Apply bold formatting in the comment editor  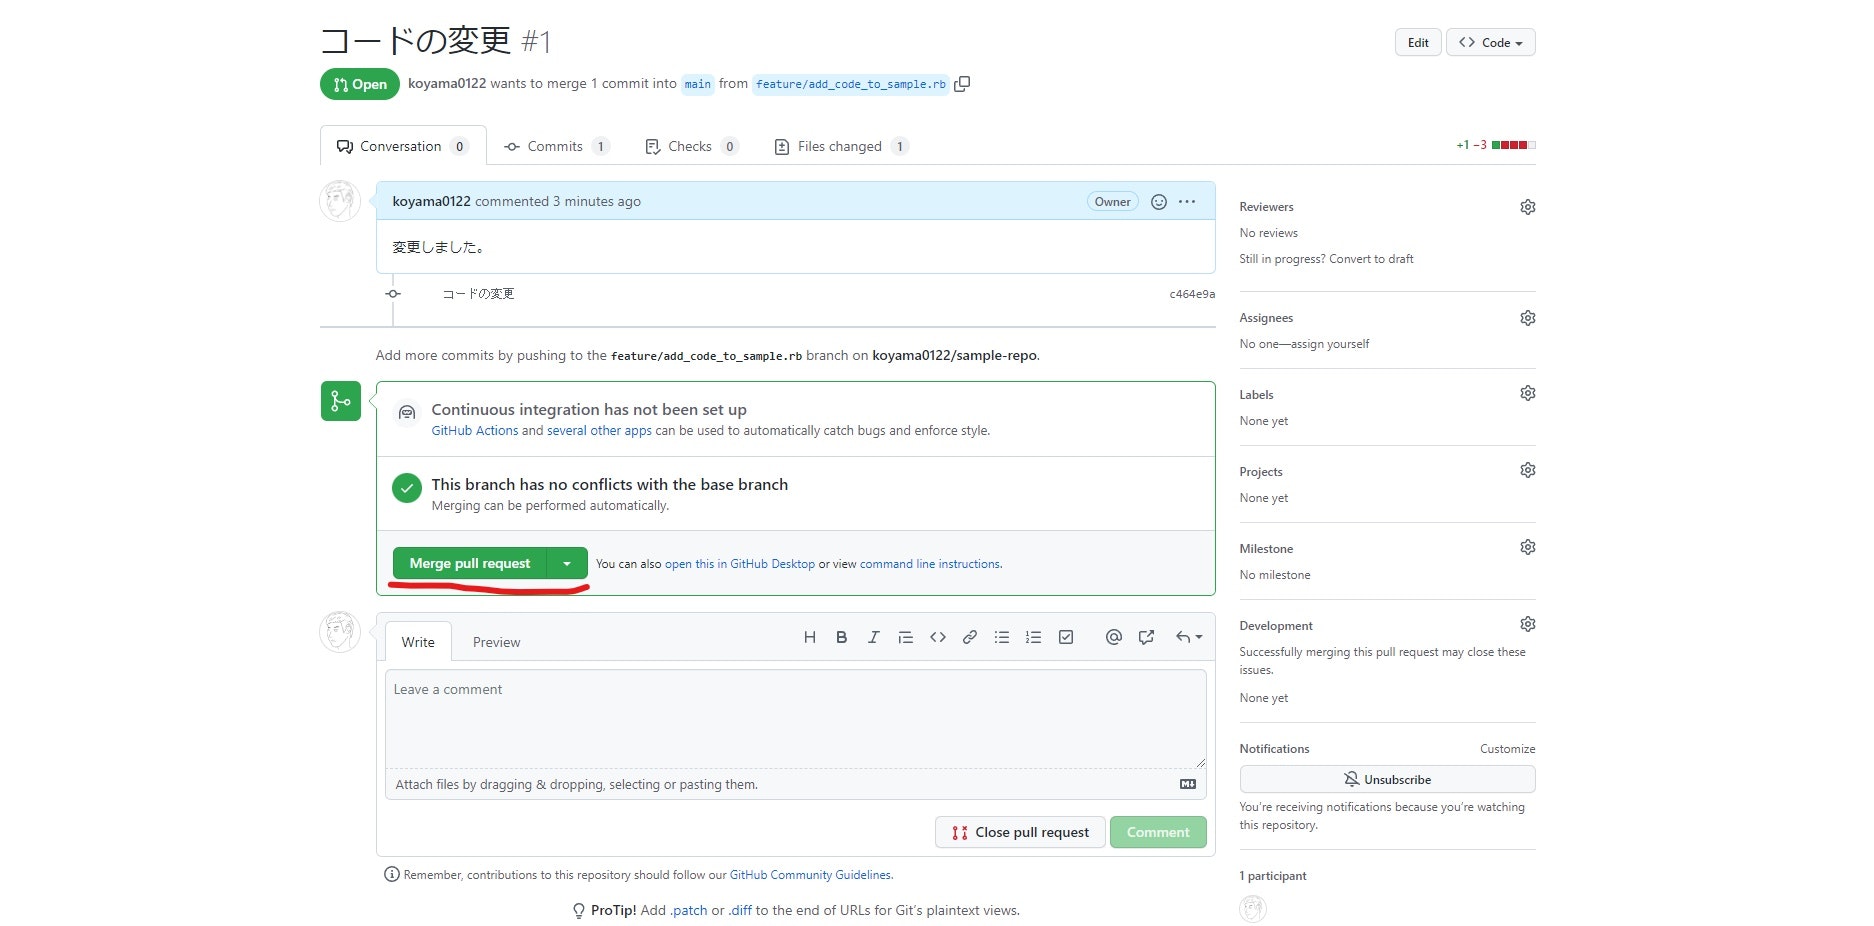pyautogui.click(x=842, y=637)
